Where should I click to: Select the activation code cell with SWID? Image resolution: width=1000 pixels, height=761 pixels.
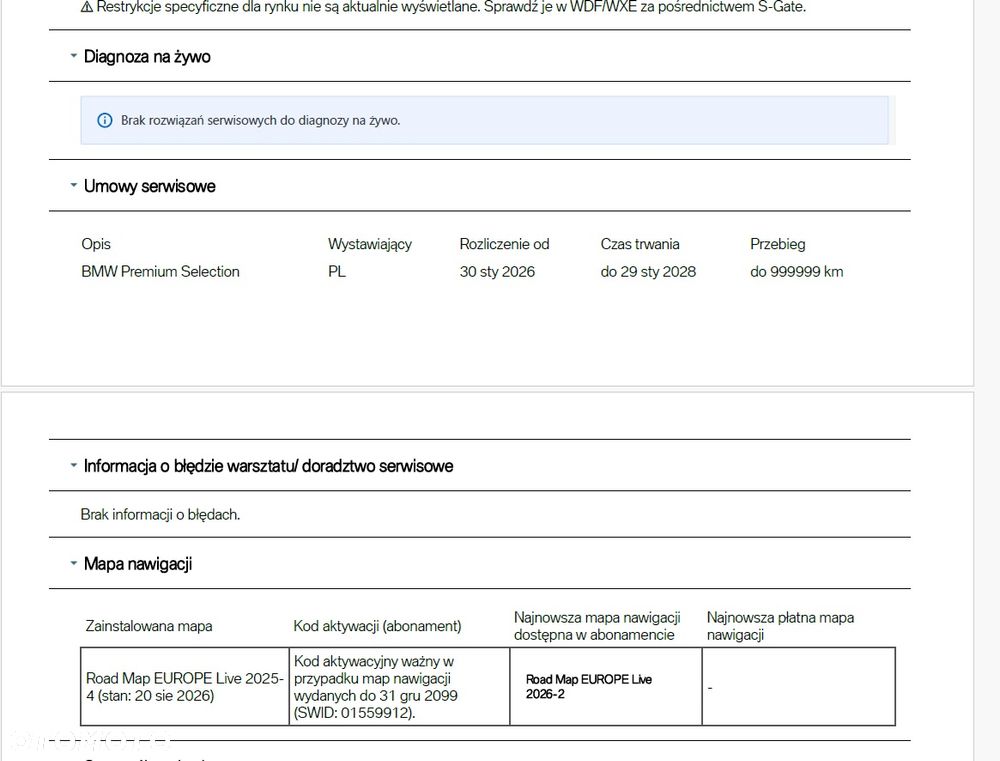click(x=399, y=687)
